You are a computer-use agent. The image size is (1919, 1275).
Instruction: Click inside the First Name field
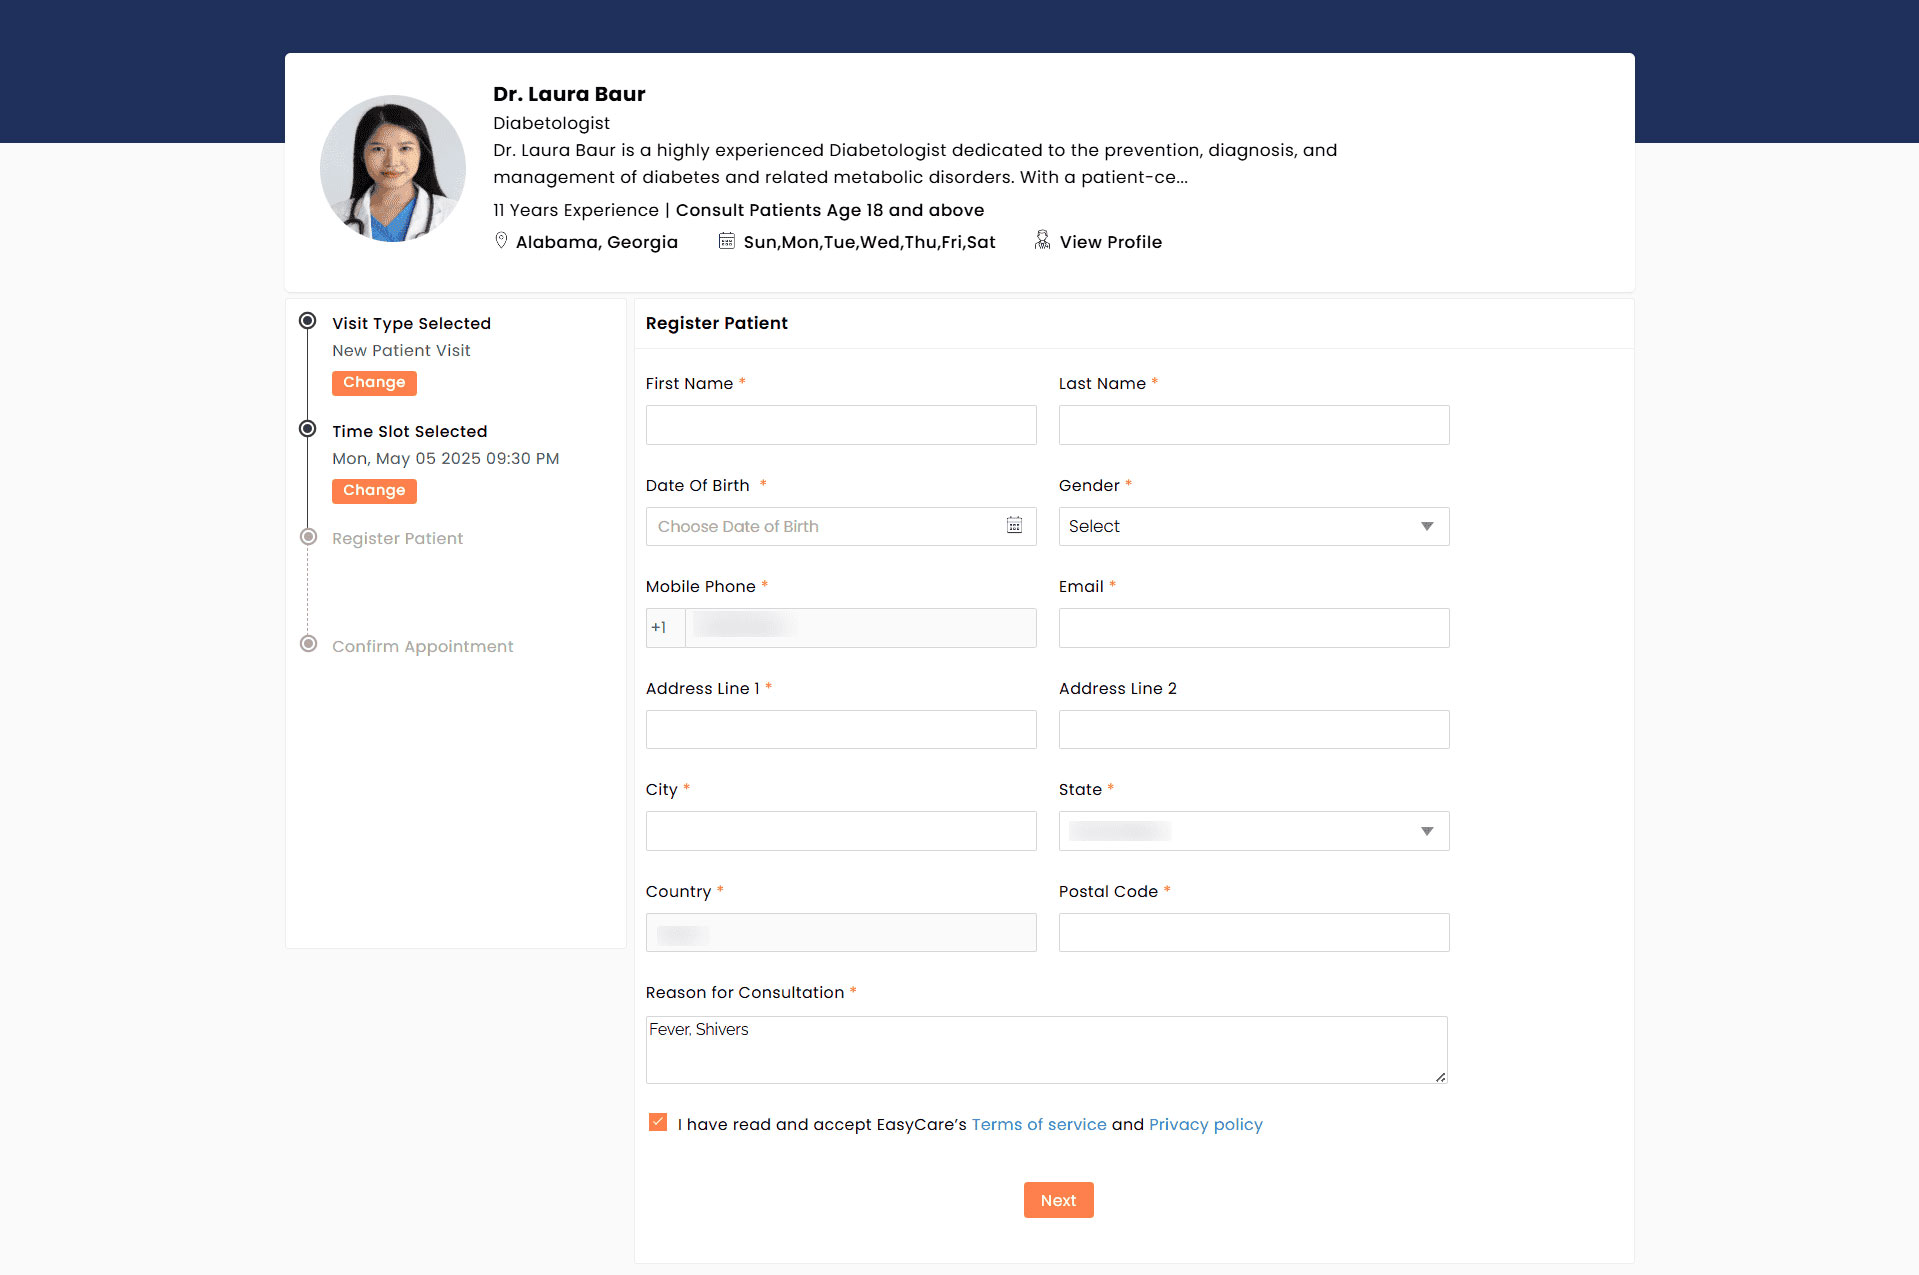pos(841,424)
